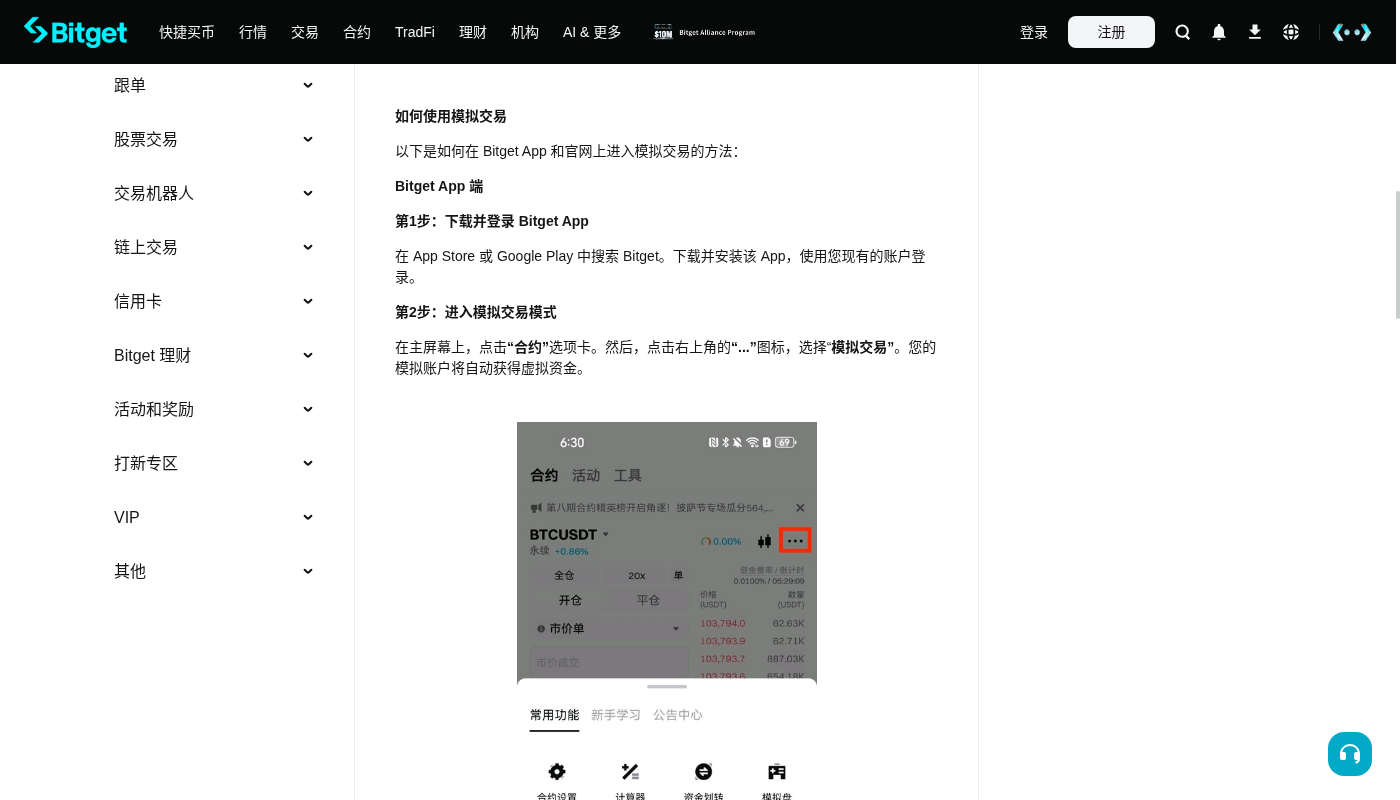Open notifications bell icon

[x=1219, y=32]
